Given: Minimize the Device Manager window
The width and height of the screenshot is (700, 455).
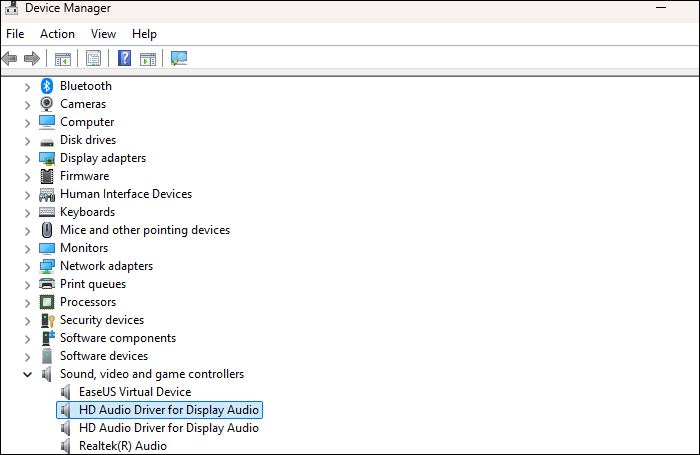Looking at the screenshot, I should pyautogui.click(x=661, y=8).
